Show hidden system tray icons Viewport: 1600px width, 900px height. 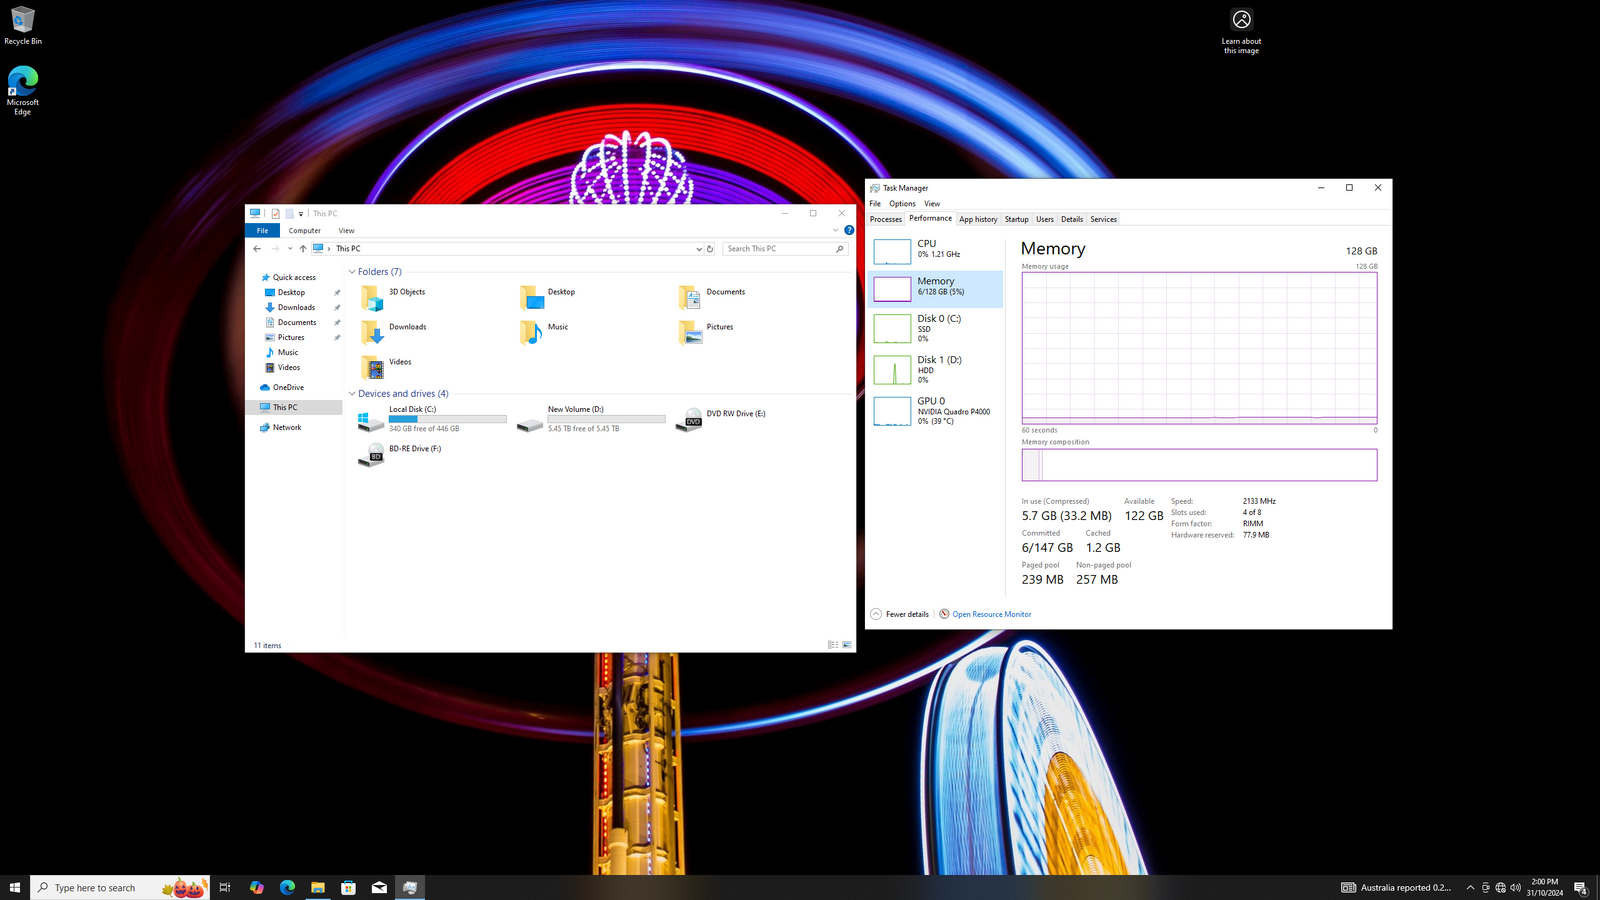pyautogui.click(x=1470, y=887)
